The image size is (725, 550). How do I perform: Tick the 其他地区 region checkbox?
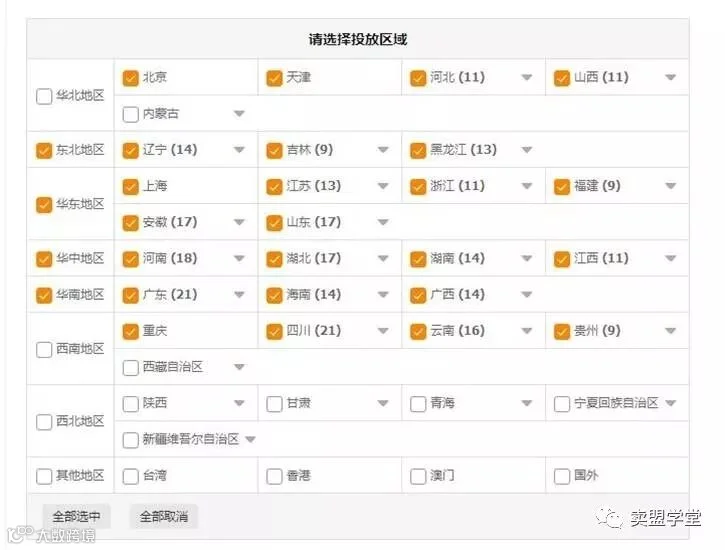(x=44, y=476)
